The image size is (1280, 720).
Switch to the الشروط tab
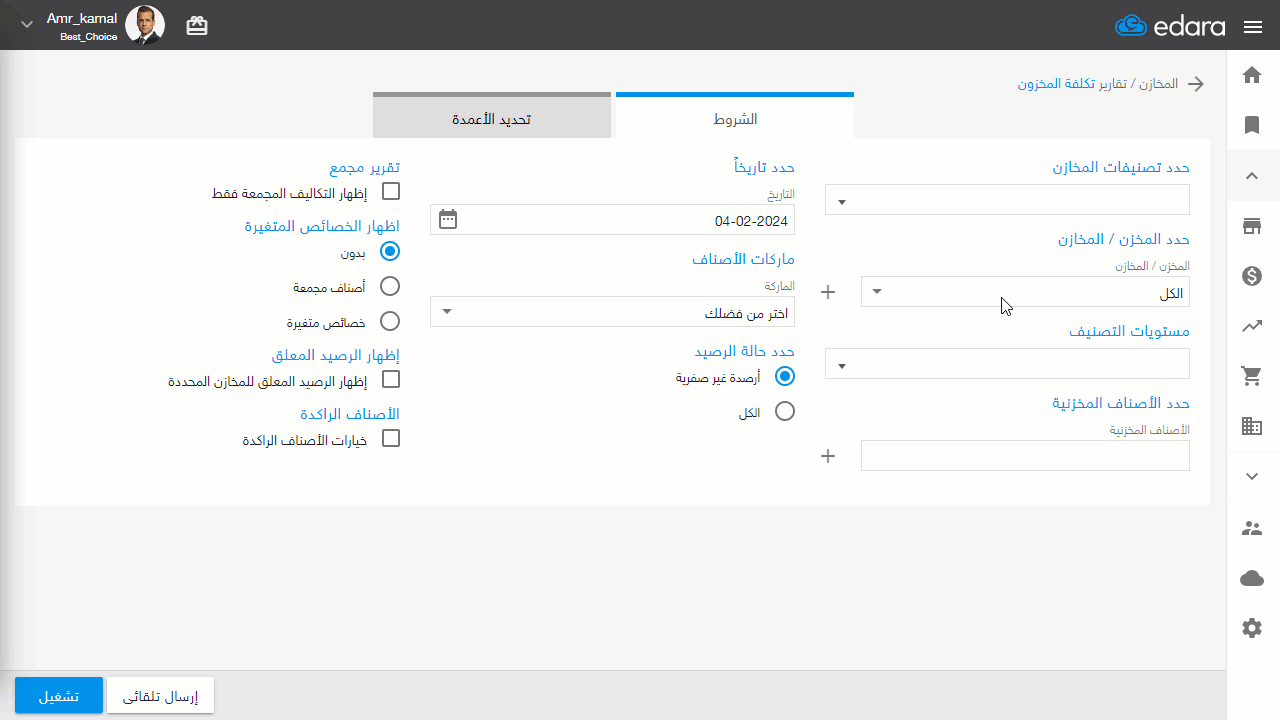(735, 117)
